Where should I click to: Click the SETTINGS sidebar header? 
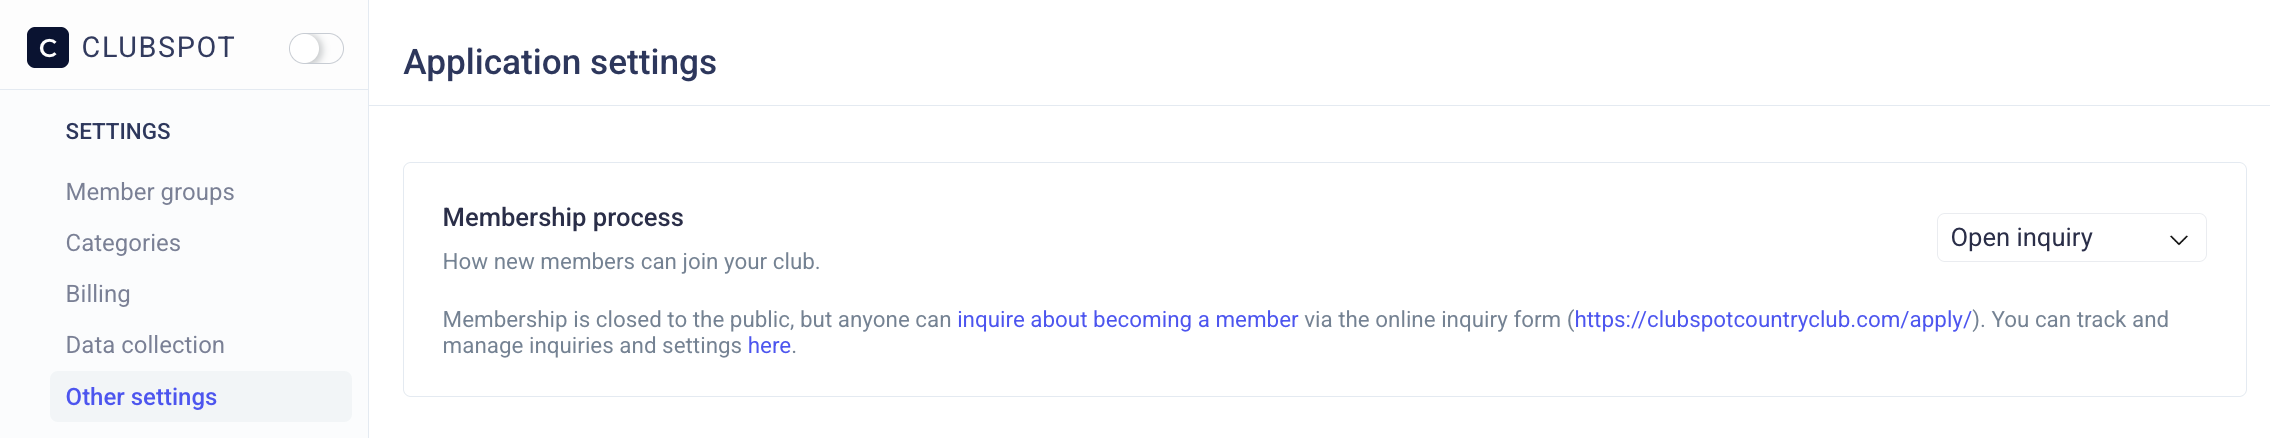(x=118, y=132)
